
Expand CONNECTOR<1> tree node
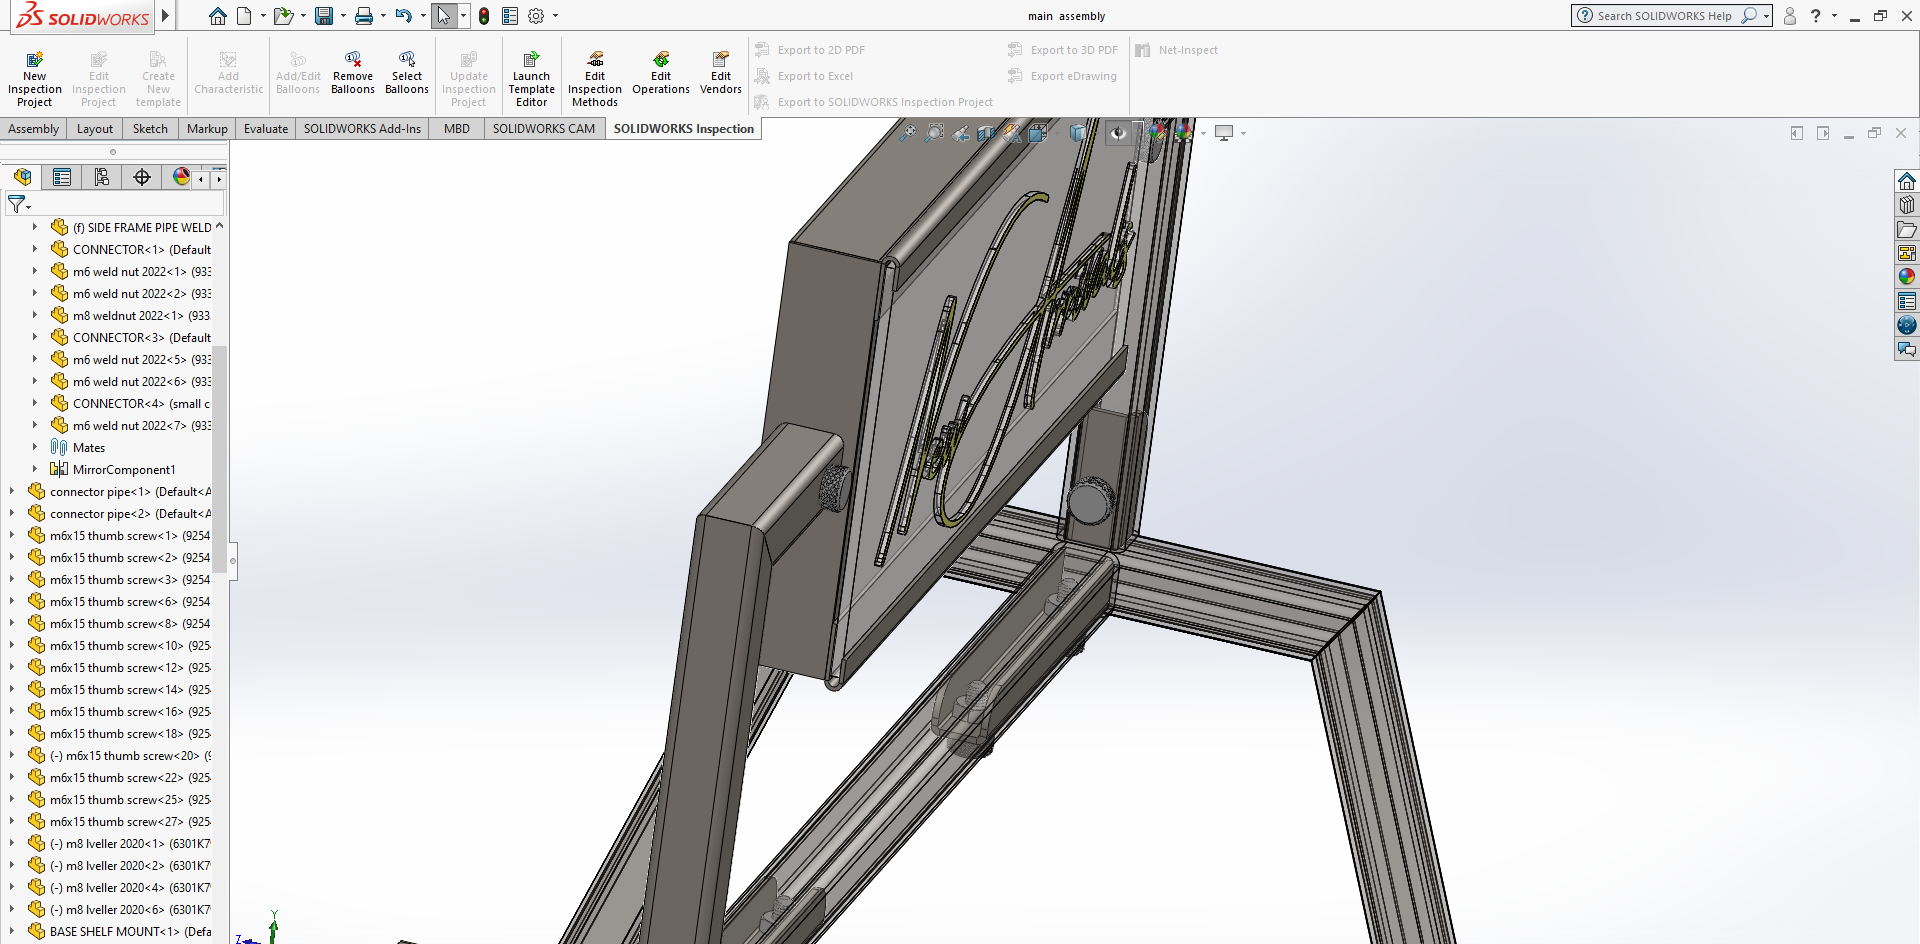click(34, 250)
